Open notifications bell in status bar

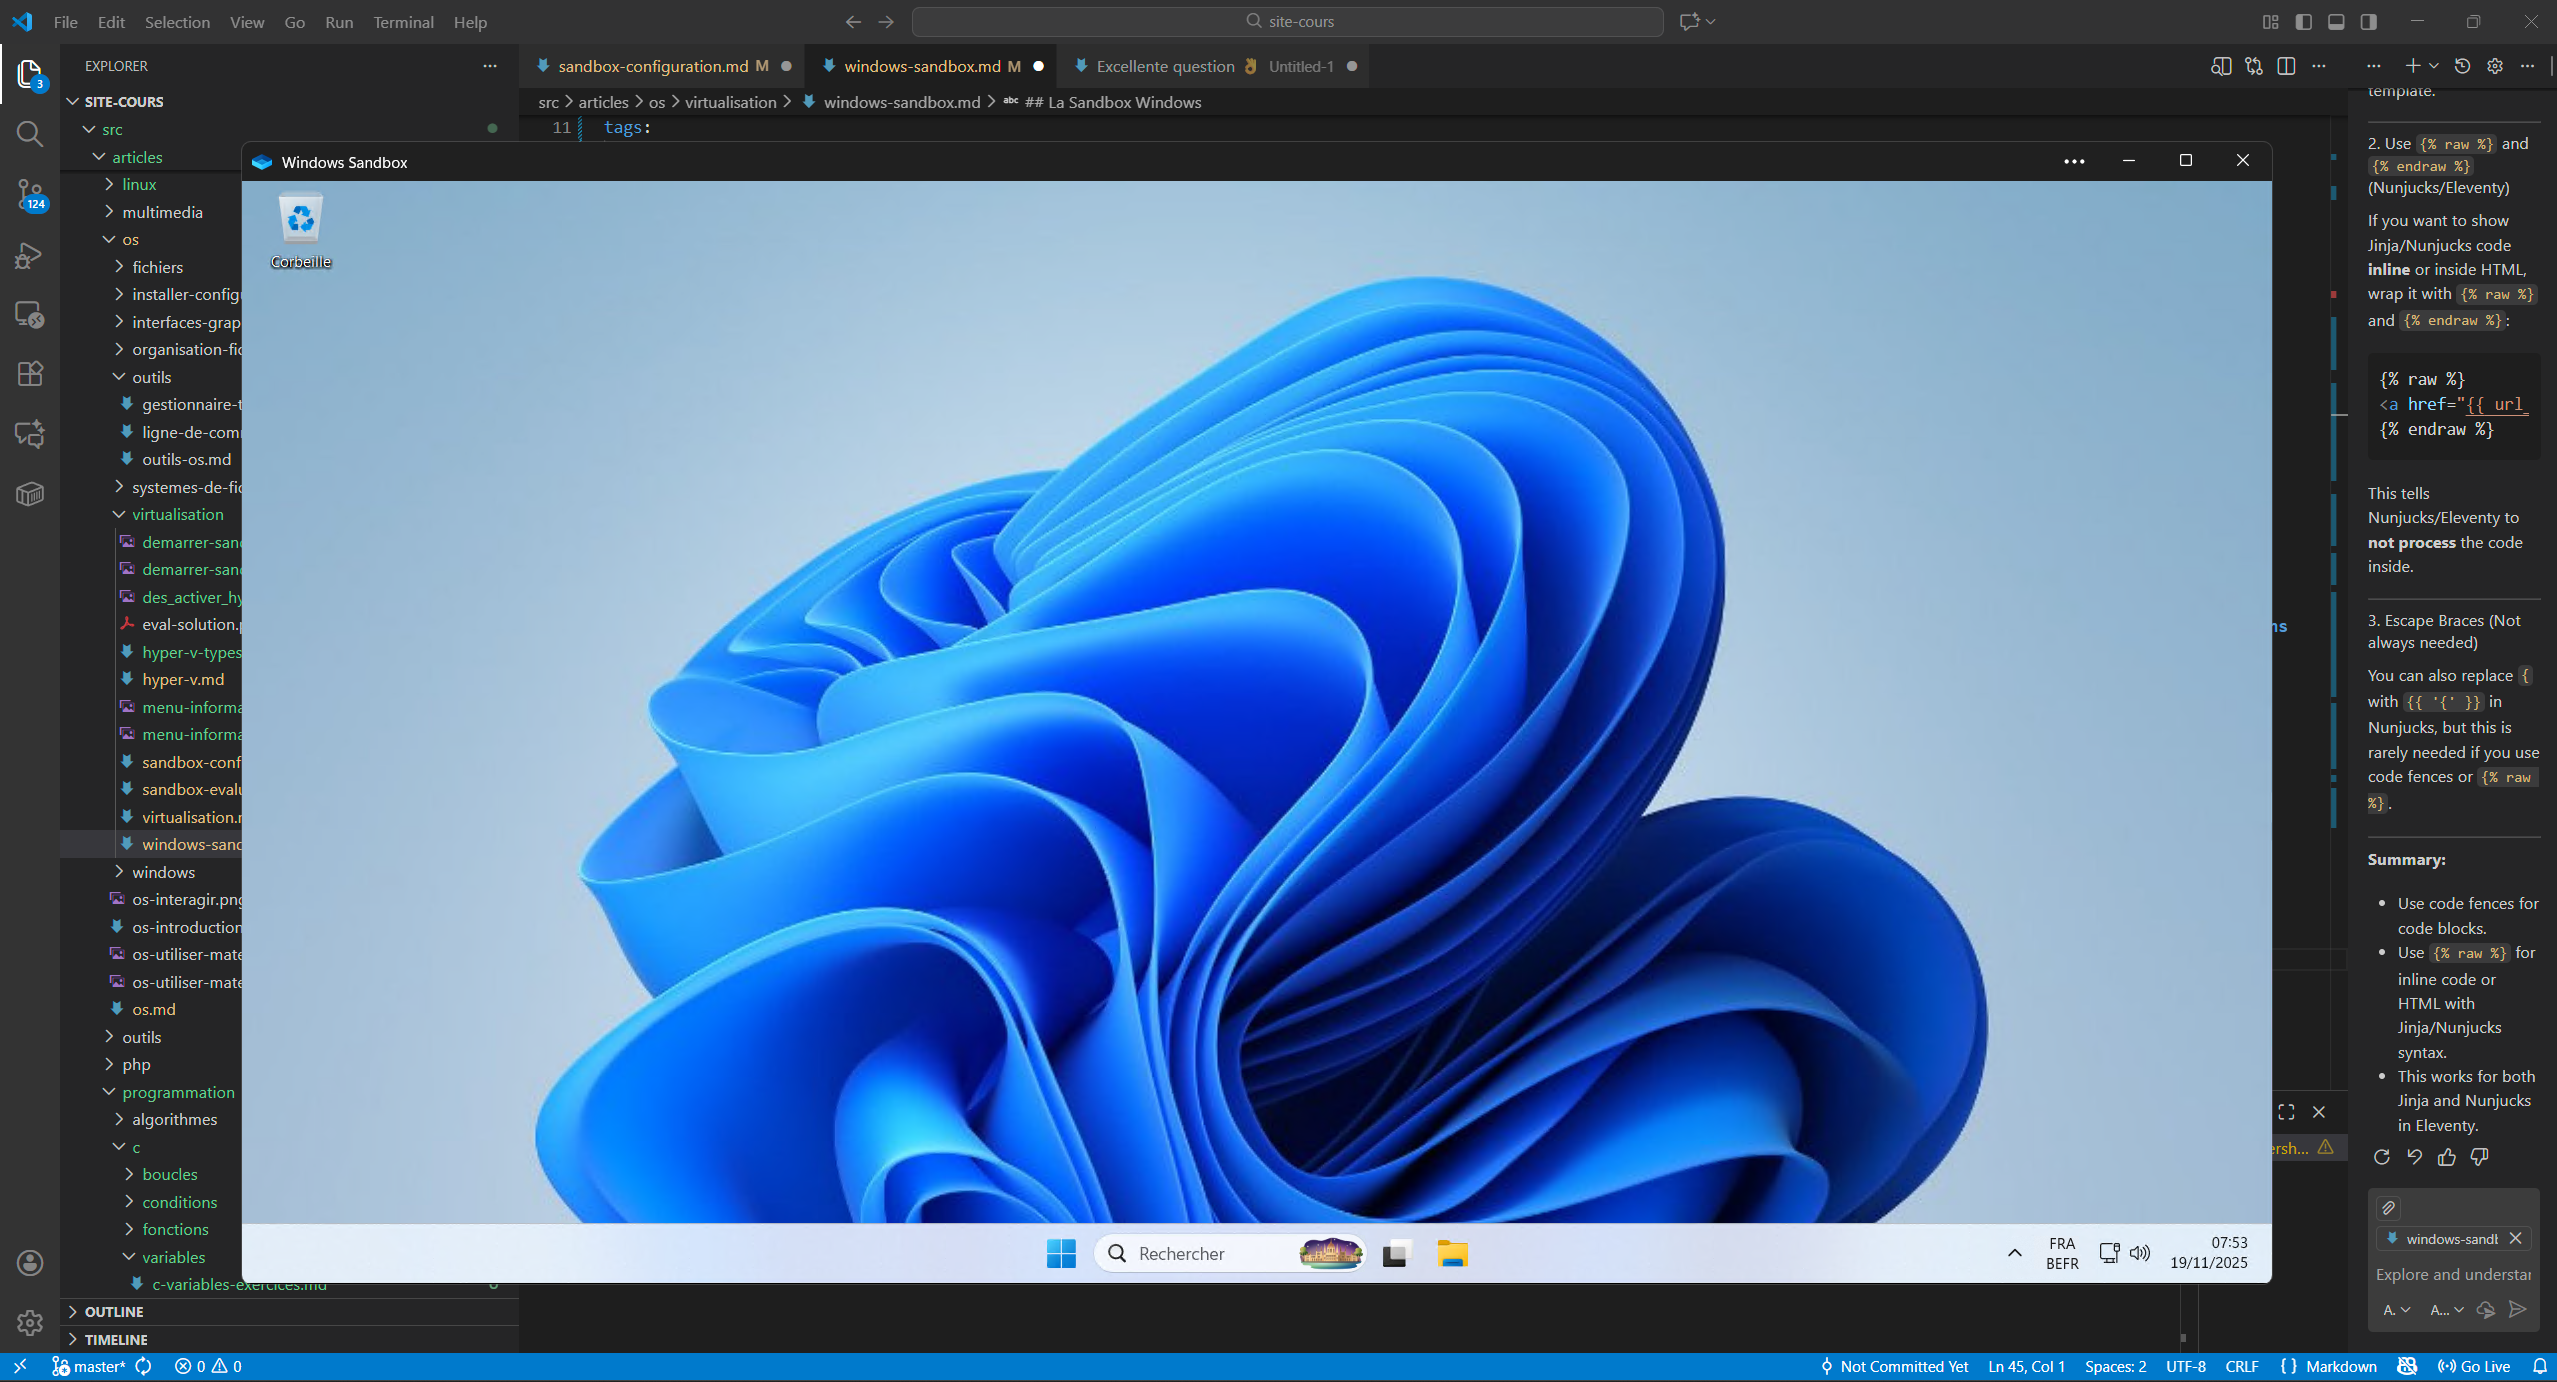pyautogui.click(x=2539, y=1367)
